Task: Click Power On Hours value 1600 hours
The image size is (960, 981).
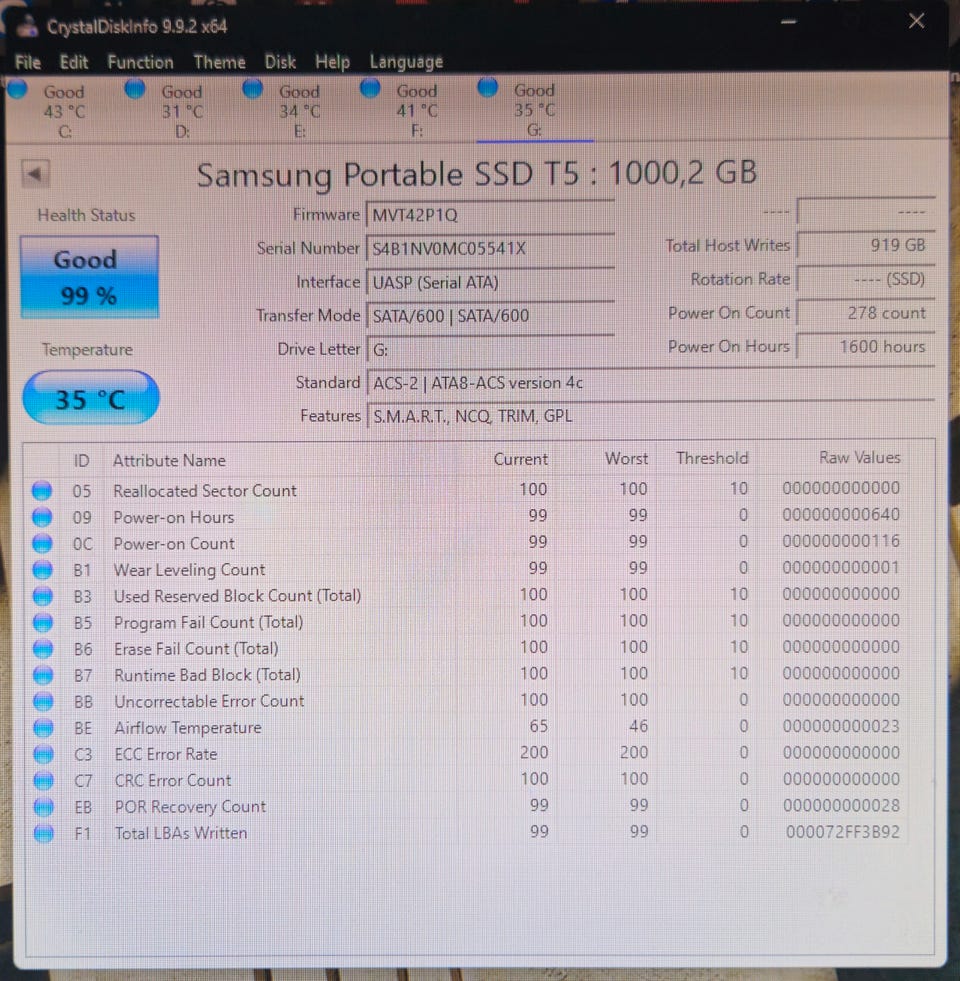Action: (x=866, y=347)
